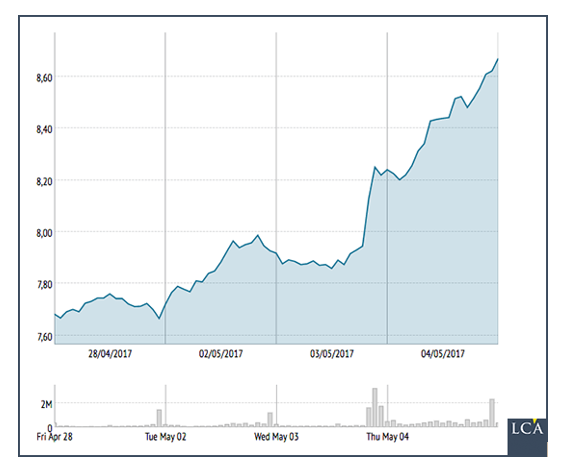Select the 28/04/2017 date label
The width and height of the screenshot is (567, 468).
(x=110, y=353)
